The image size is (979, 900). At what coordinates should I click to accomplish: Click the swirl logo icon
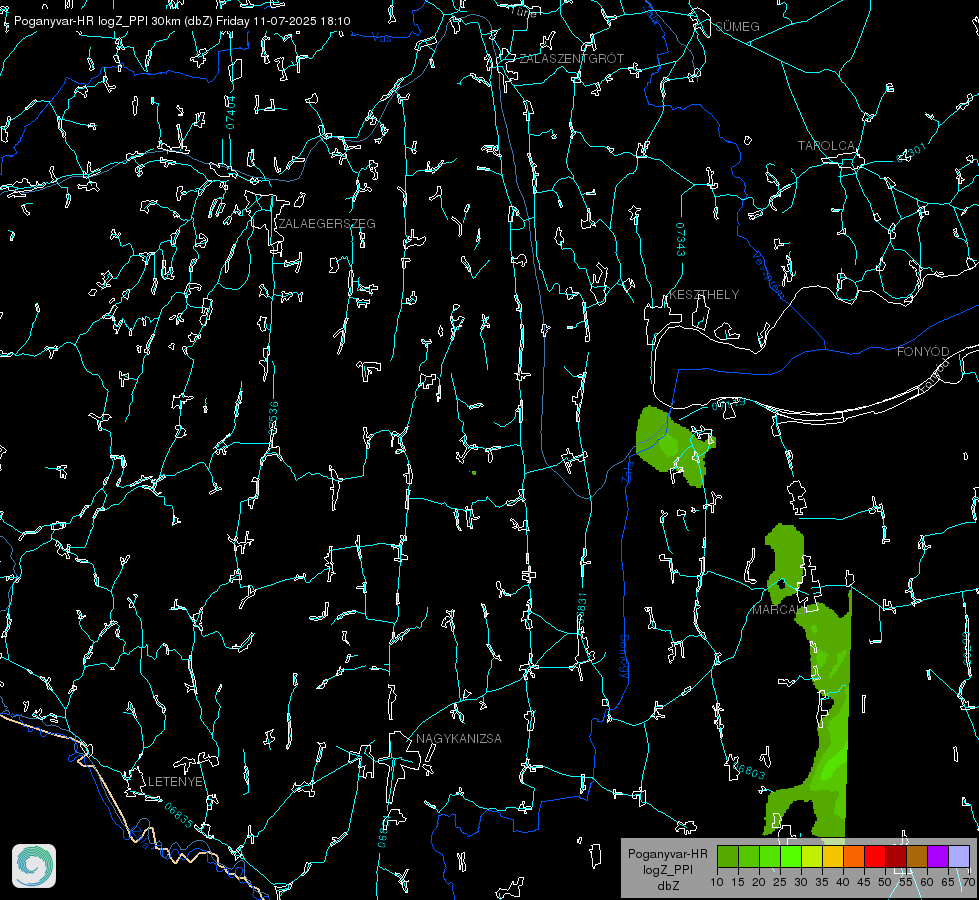(x=34, y=866)
